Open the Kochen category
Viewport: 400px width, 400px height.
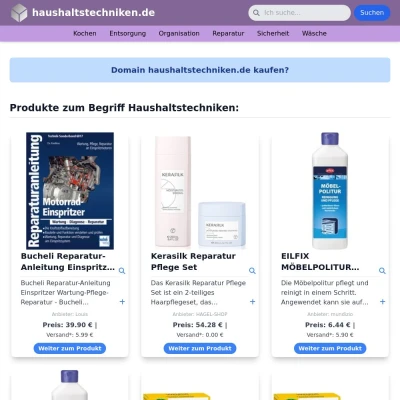[x=85, y=33]
